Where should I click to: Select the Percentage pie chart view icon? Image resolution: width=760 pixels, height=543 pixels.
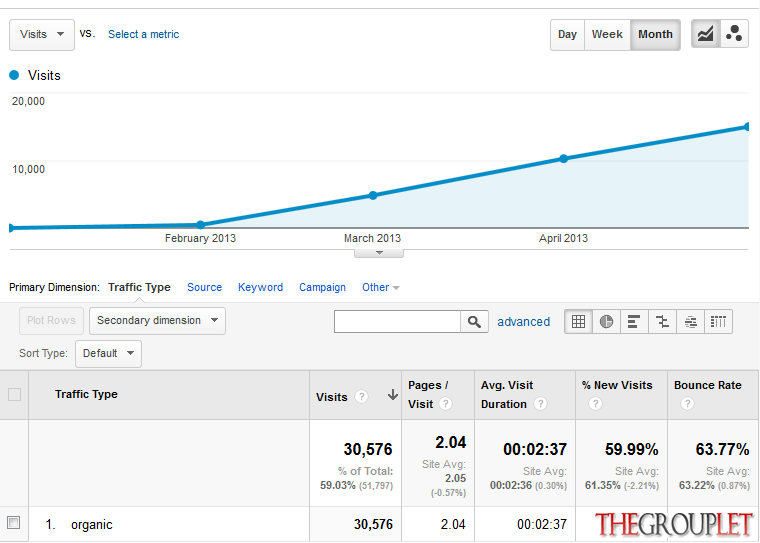pos(606,321)
